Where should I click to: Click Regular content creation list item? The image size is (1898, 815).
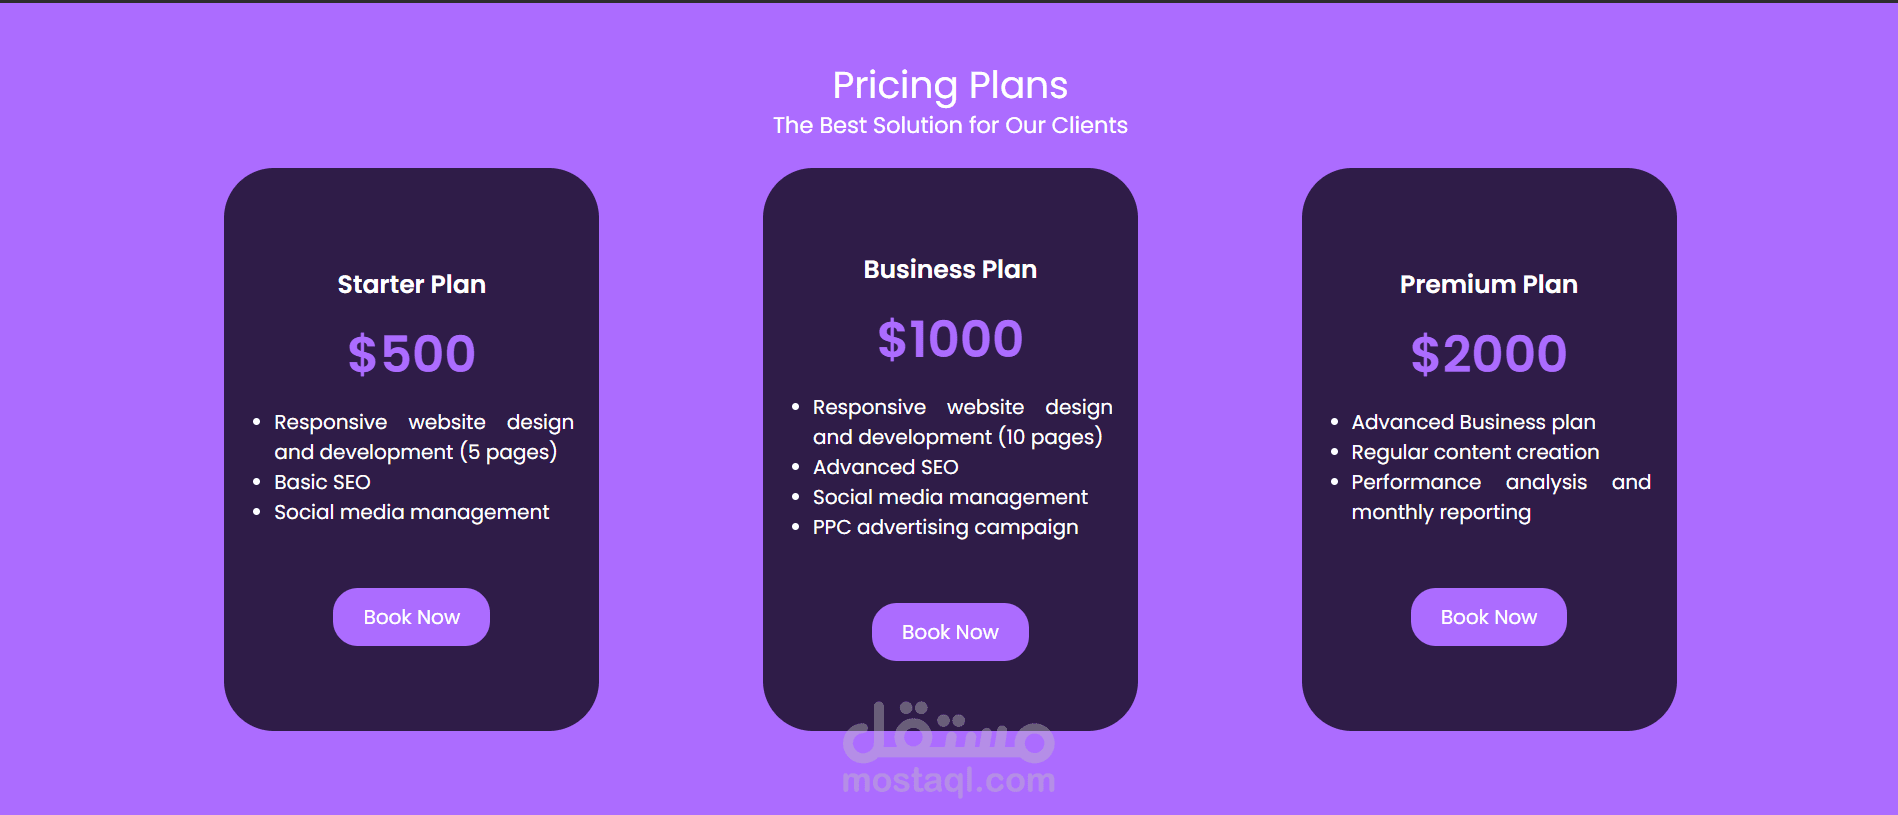(x=1475, y=452)
